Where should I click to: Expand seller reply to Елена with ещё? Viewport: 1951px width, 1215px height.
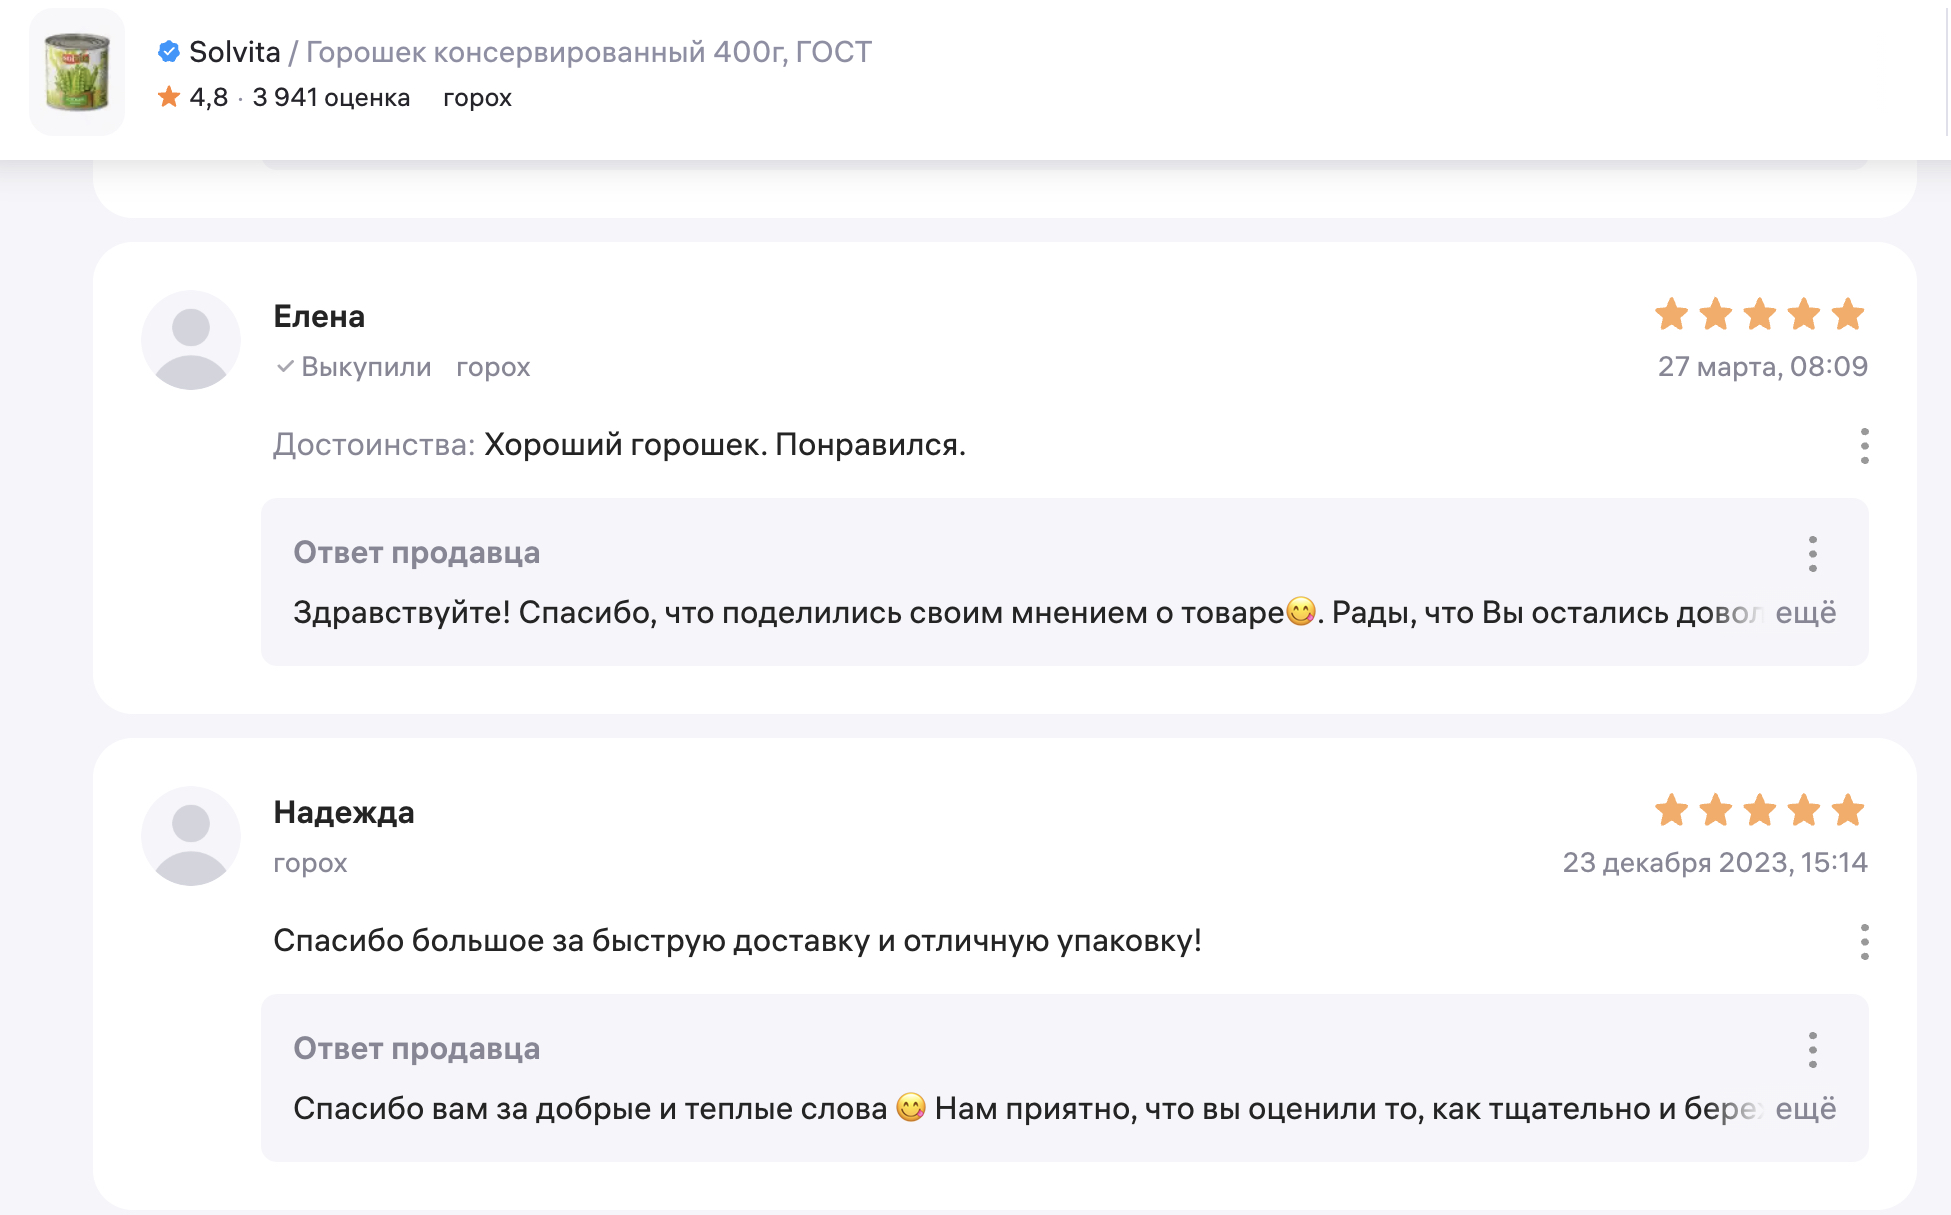1805,612
